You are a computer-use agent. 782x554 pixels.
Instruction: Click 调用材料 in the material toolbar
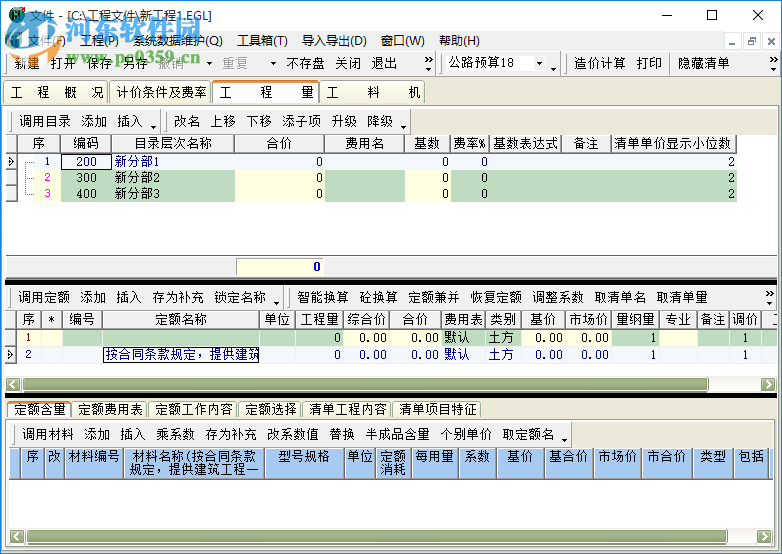pos(47,434)
